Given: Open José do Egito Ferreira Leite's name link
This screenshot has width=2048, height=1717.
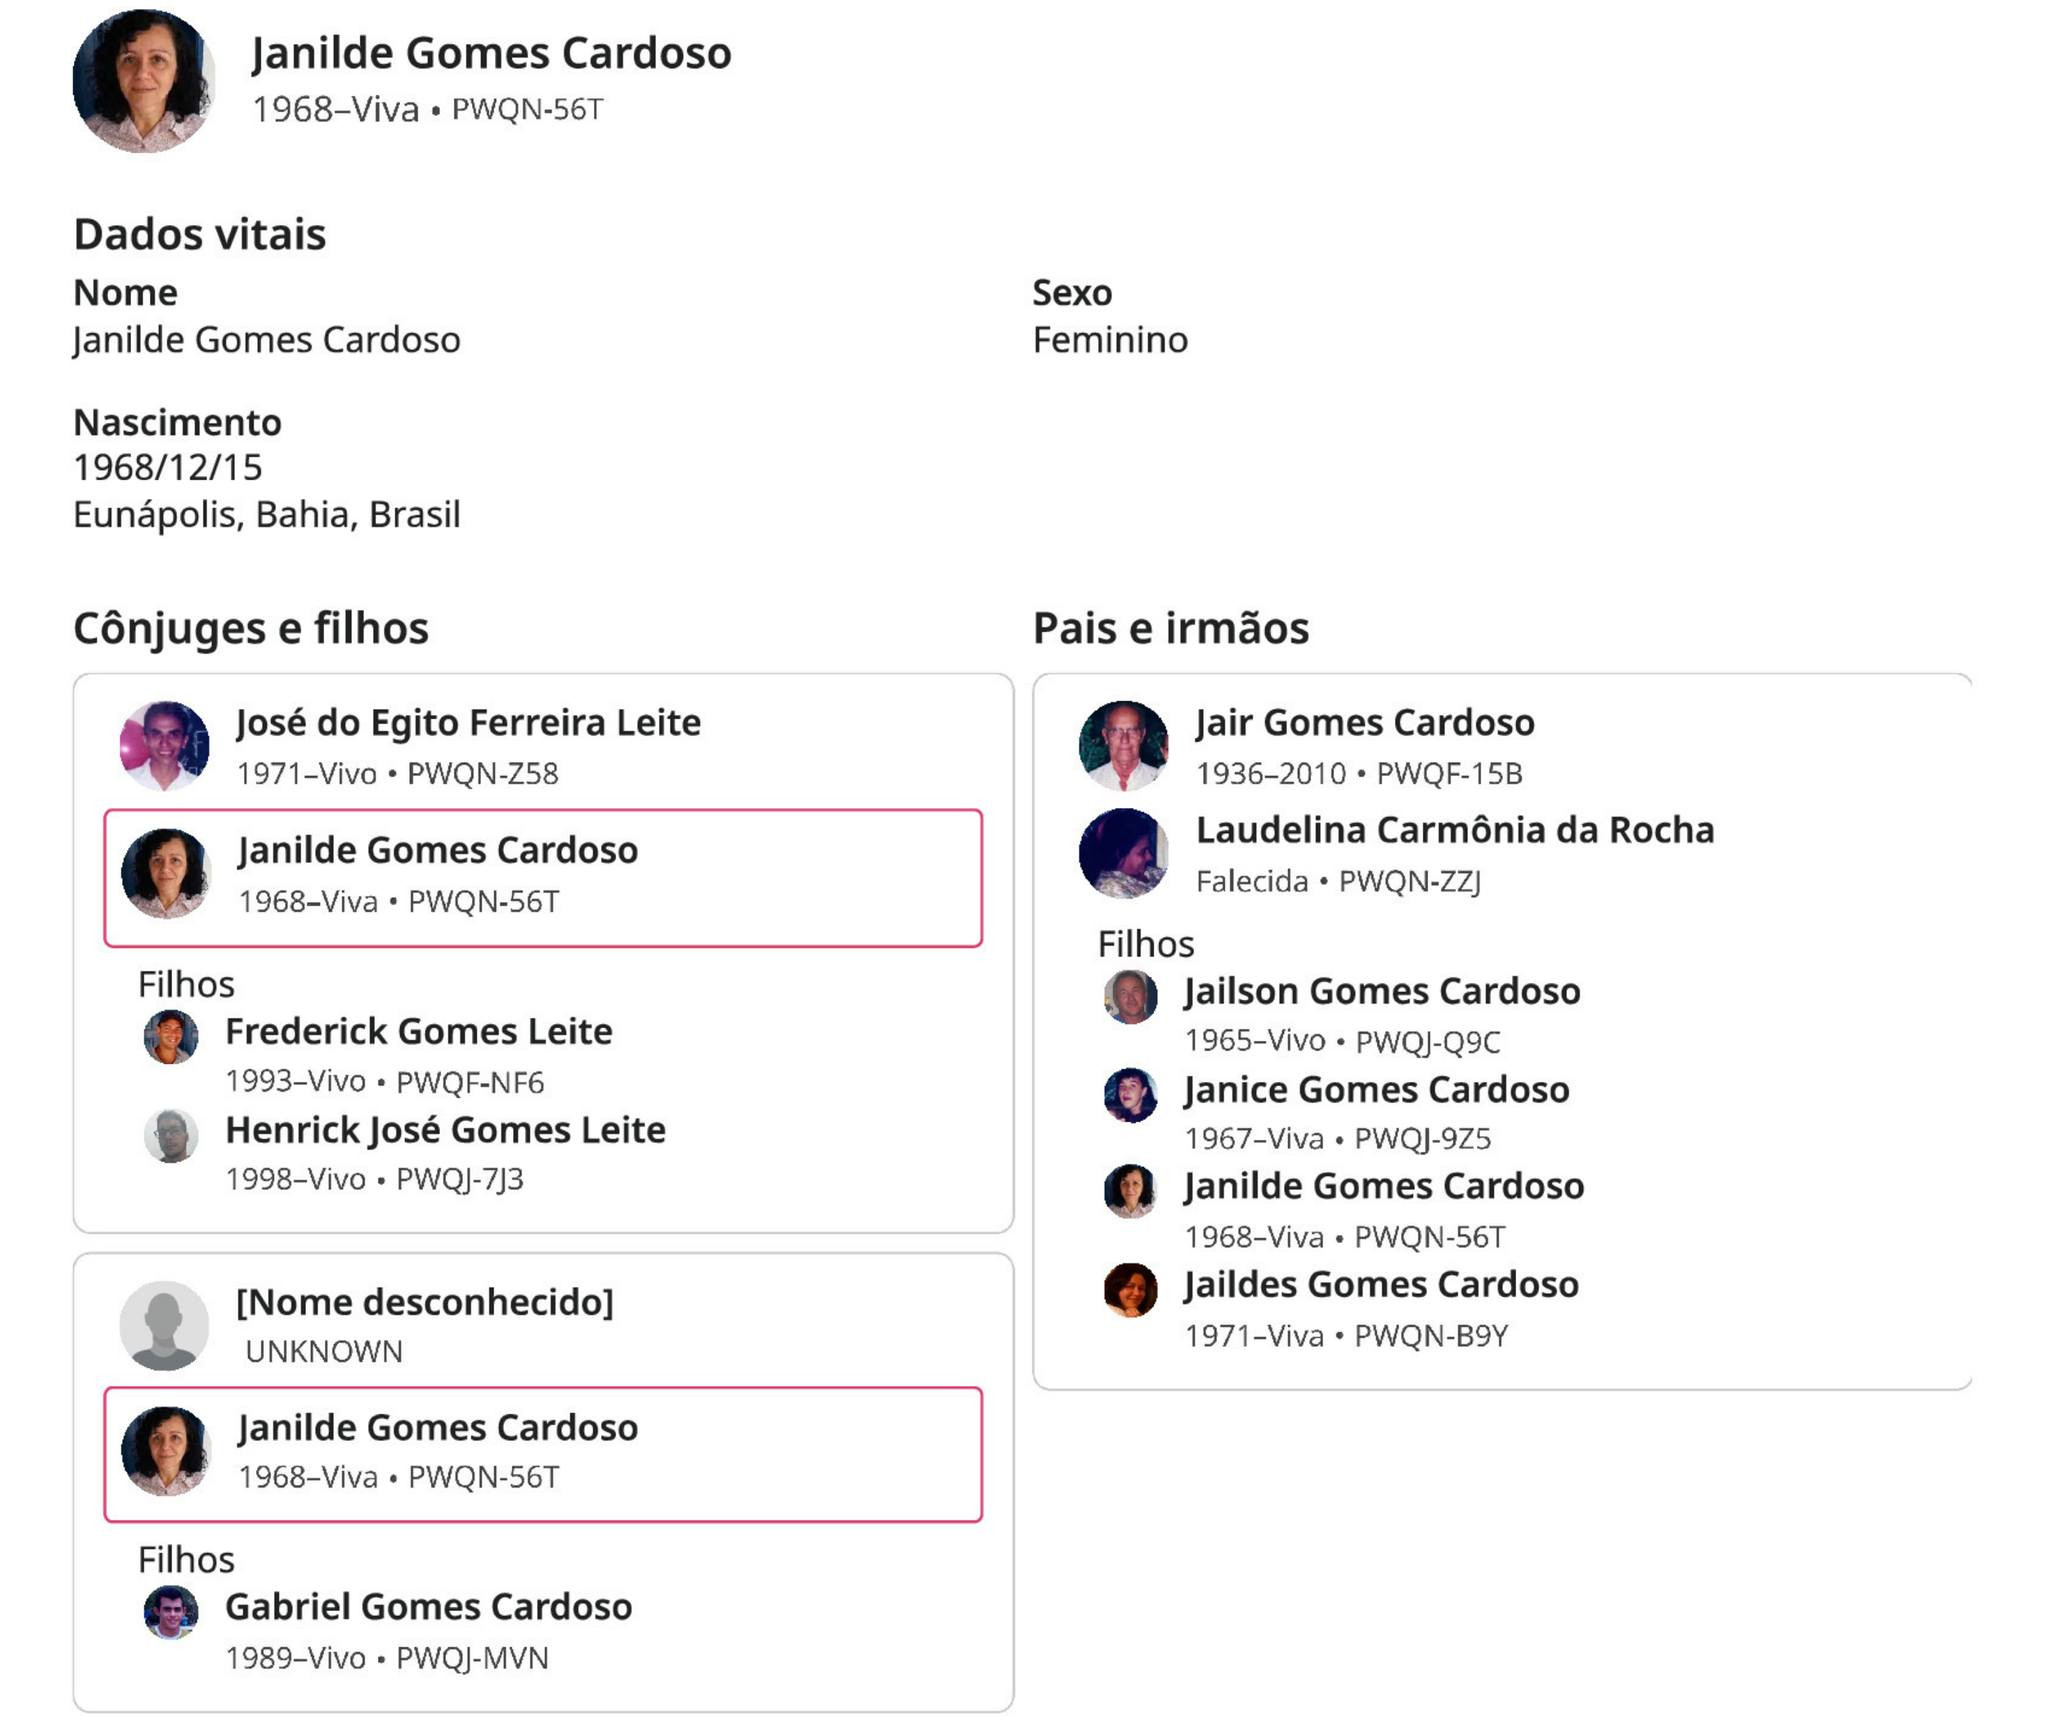Looking at the screenshot, I should tap(468, 722).
